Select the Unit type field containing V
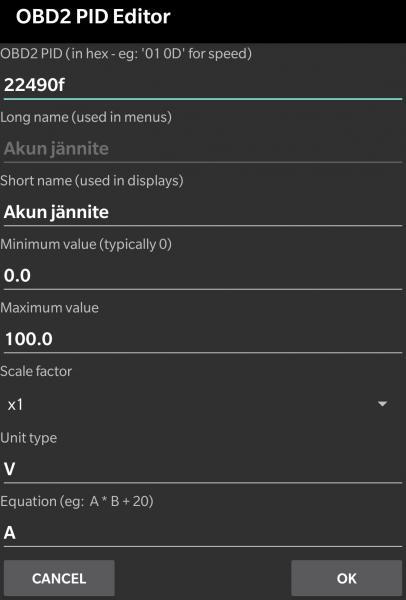This screenshot has width=406, height=600. coord(203,469)
